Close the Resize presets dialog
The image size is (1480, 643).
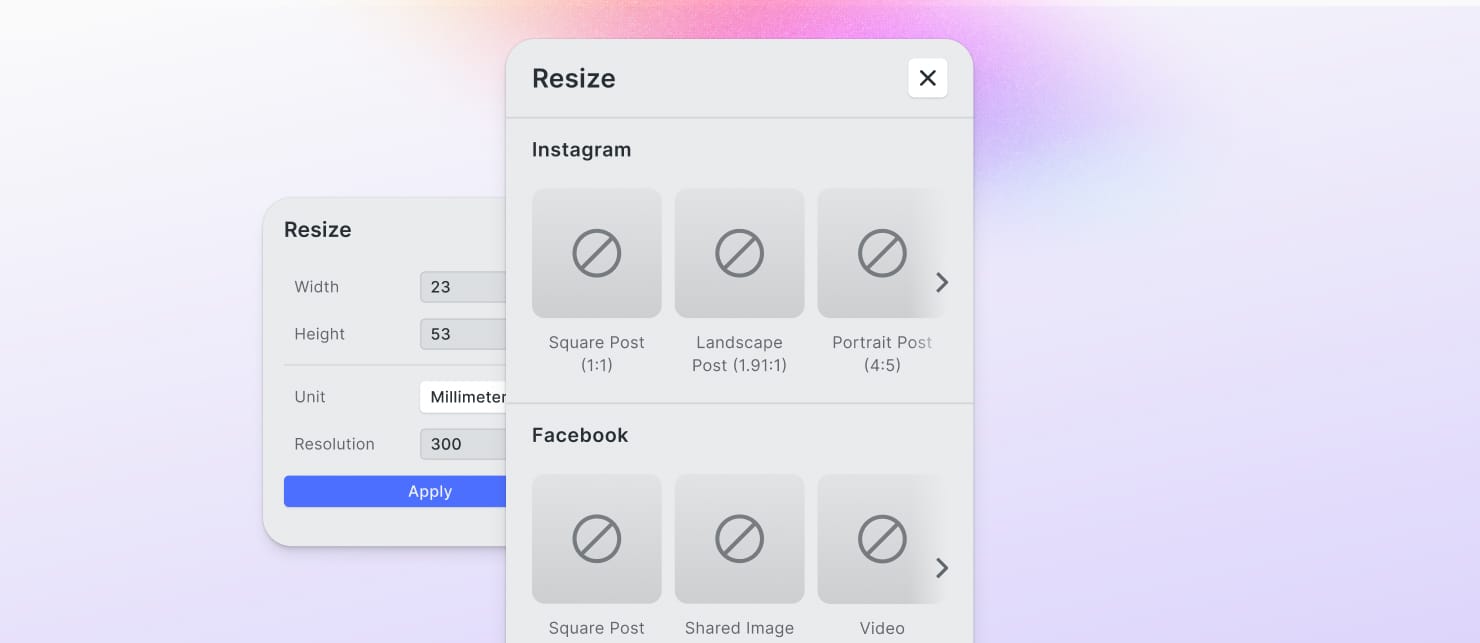pyautogui.click(x=927, y=78)
